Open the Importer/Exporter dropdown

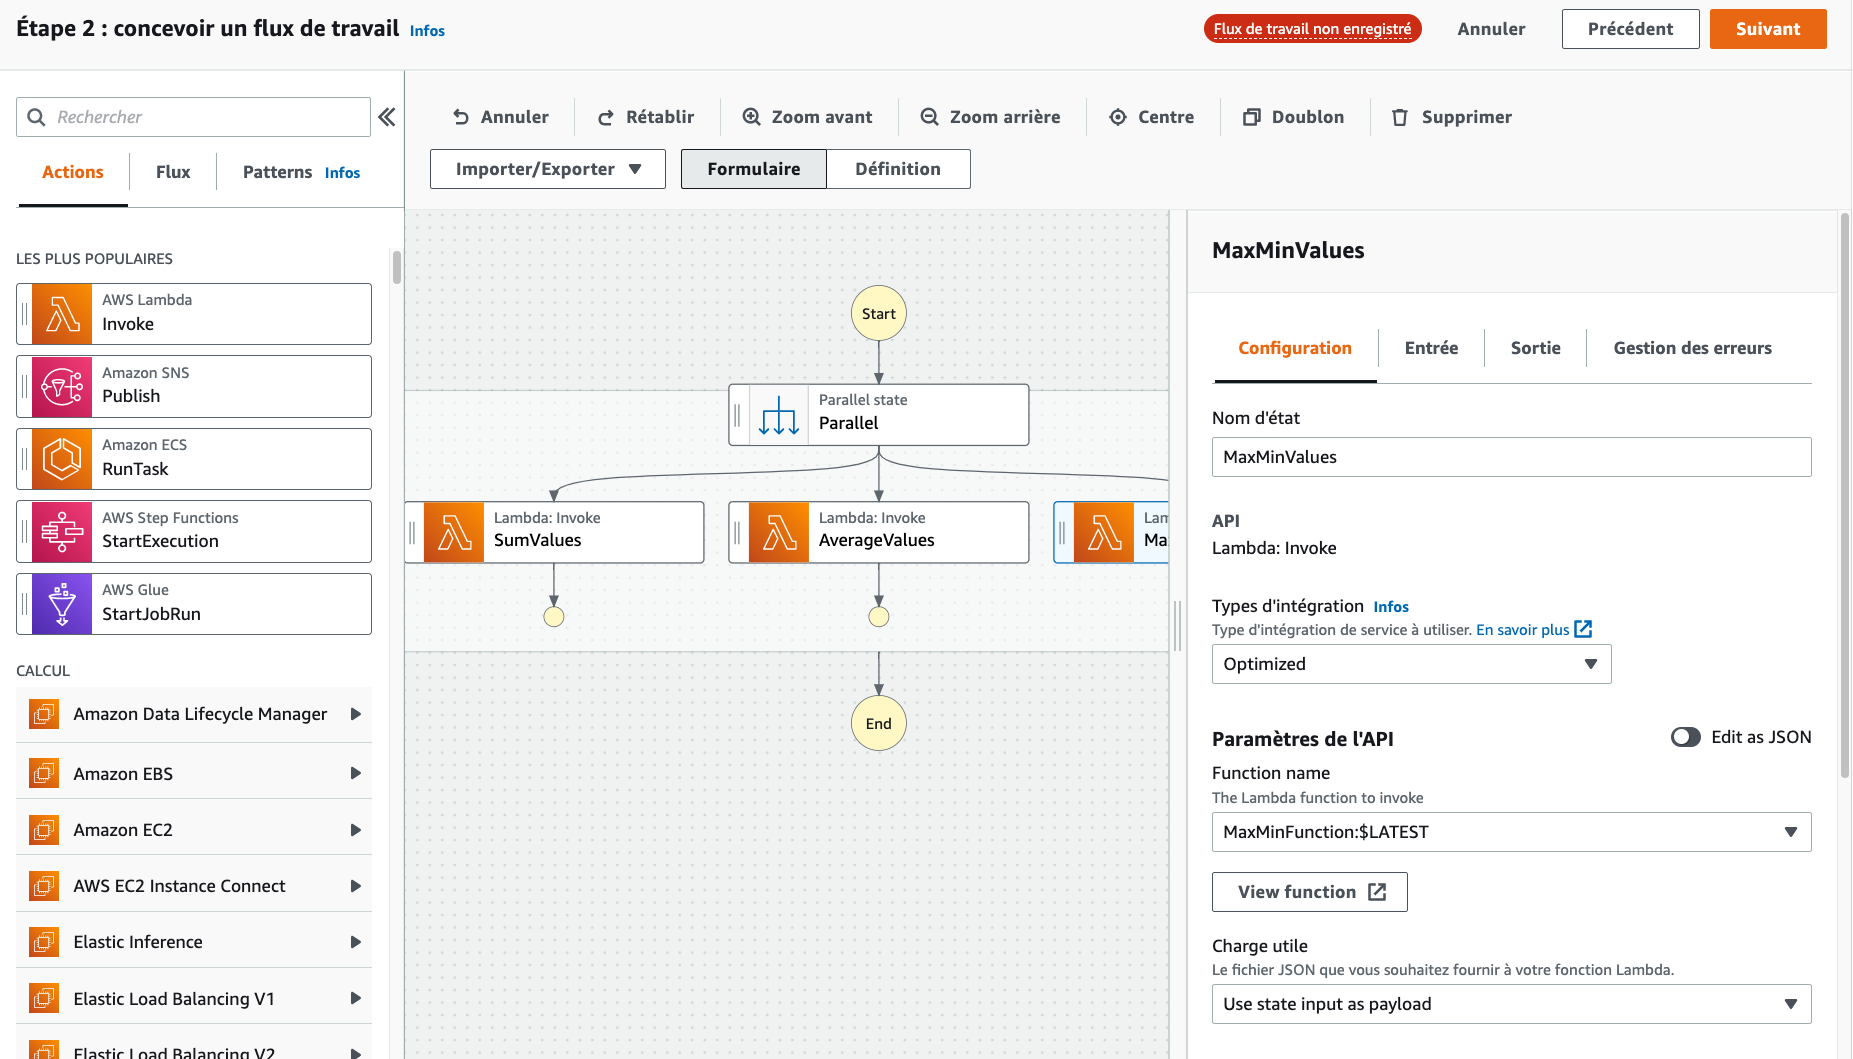[548, 169]
